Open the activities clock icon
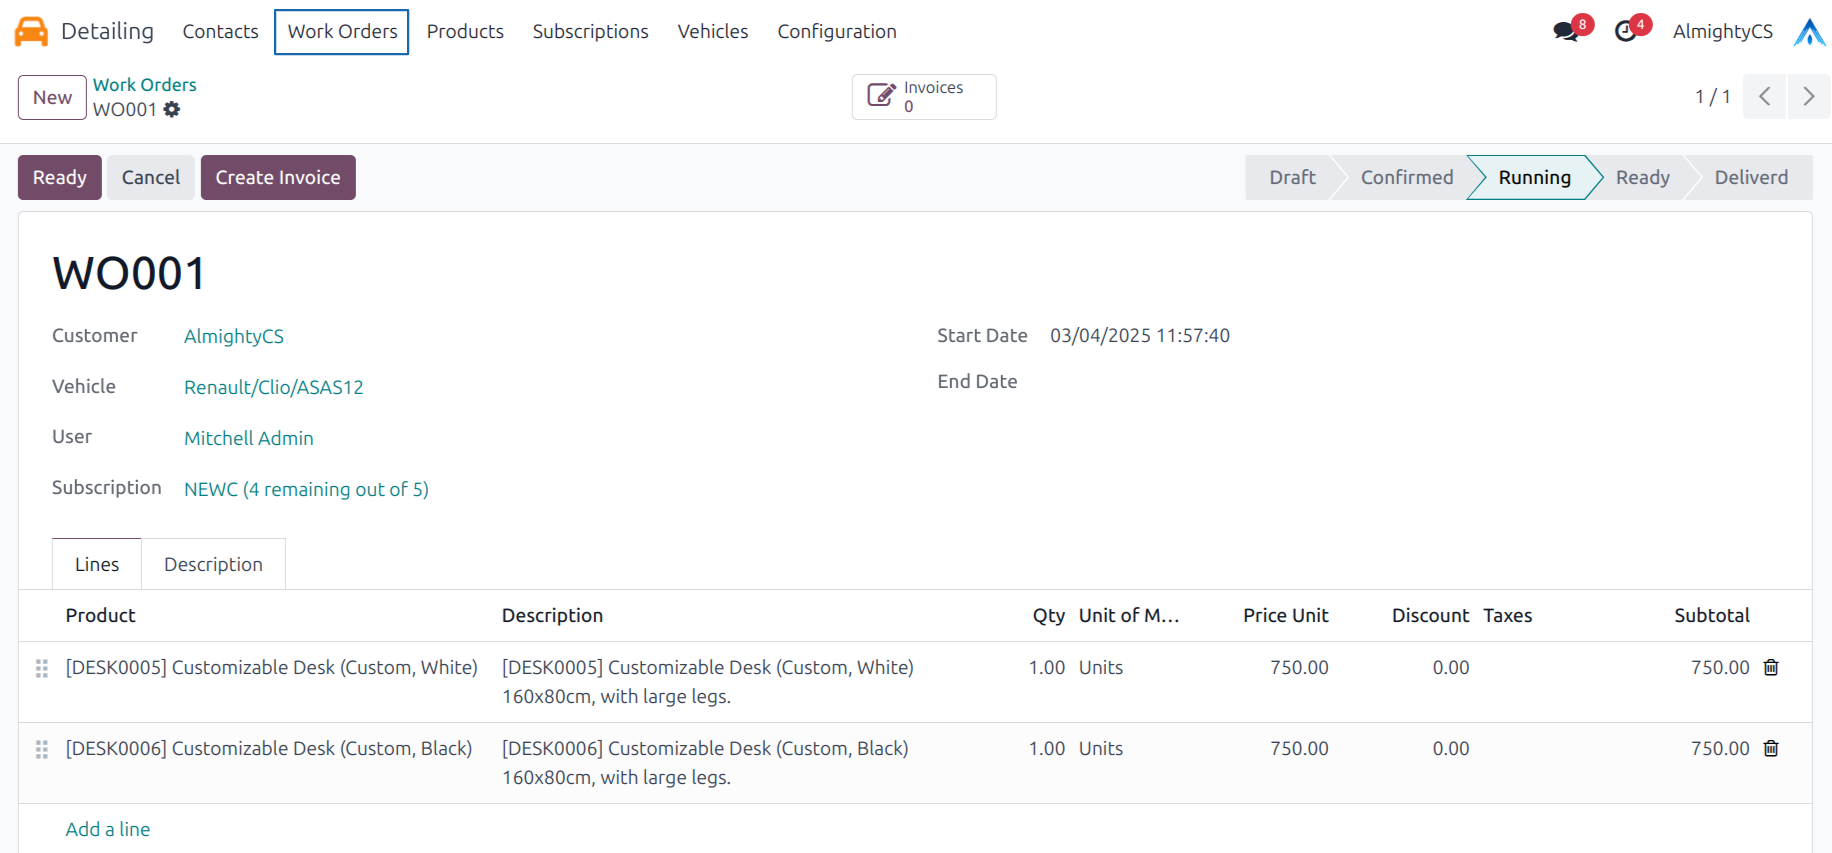The width and height of the screenshot is (1832, 853). (1626, 32)
